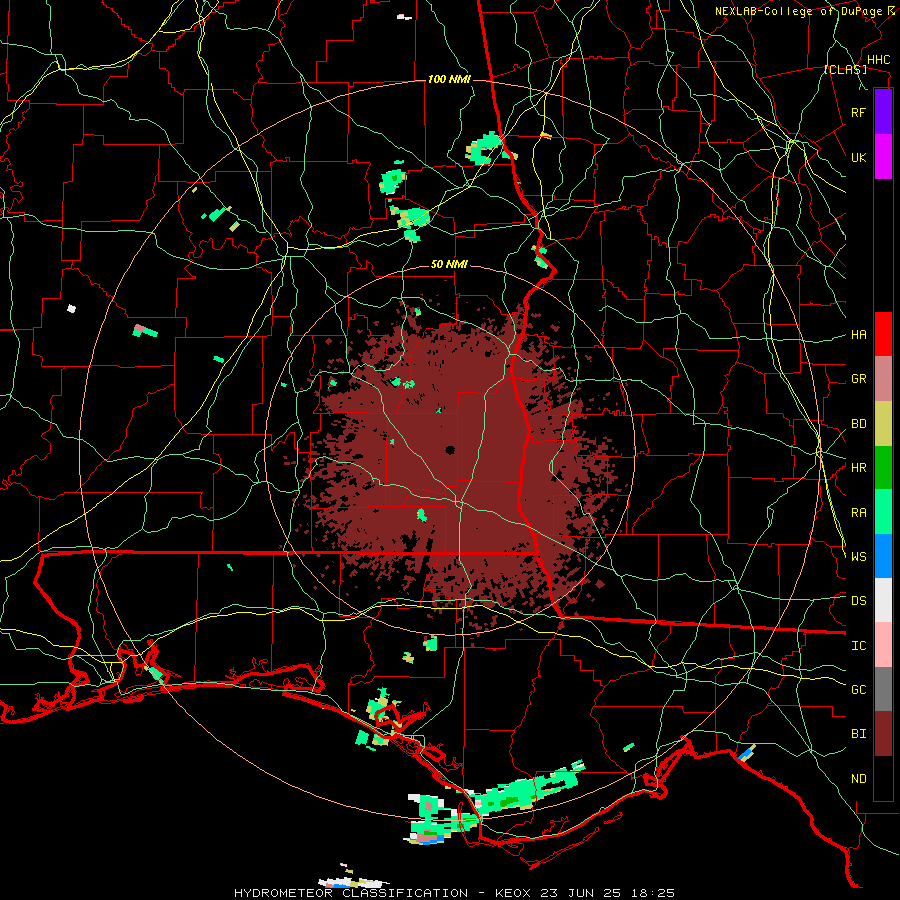Click the white DS legend swatch
The height and width of the screenshot is (900, 900).
tap(883, 600)
